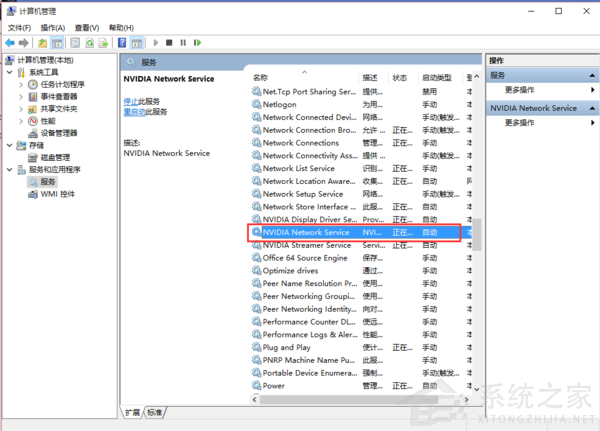
Task: Click the gear icon beside Netlogon
Action: point(257,104)
